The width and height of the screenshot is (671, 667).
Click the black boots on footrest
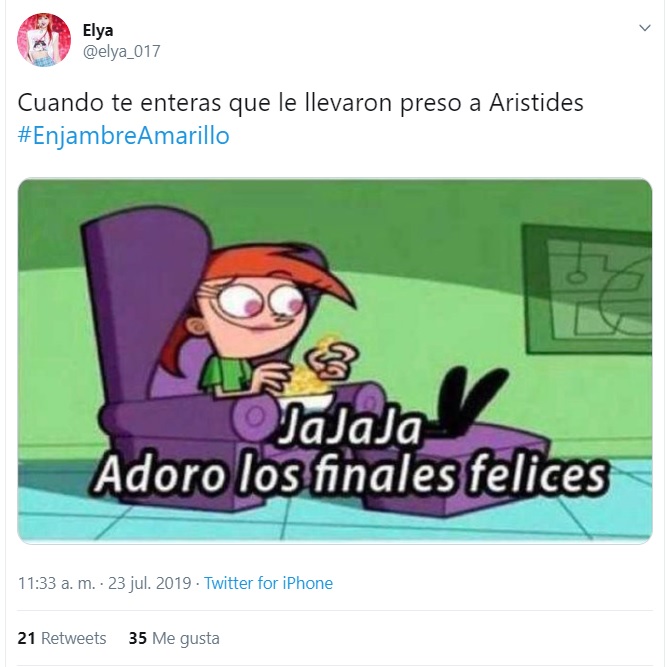[x=472, y=401]
